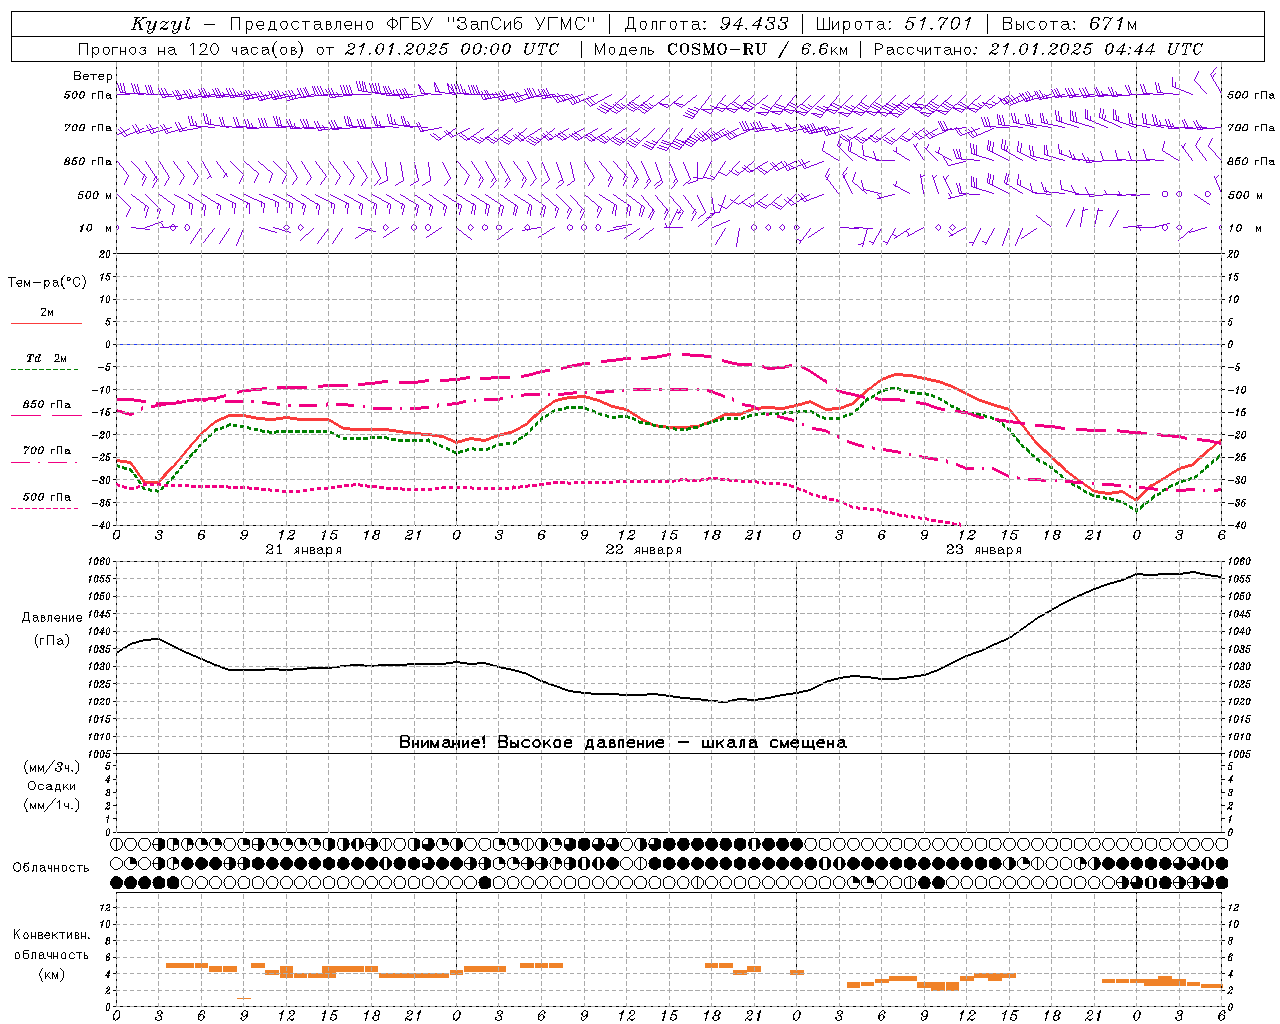Click the Ветер wind panel label

(x=92, y=76)
